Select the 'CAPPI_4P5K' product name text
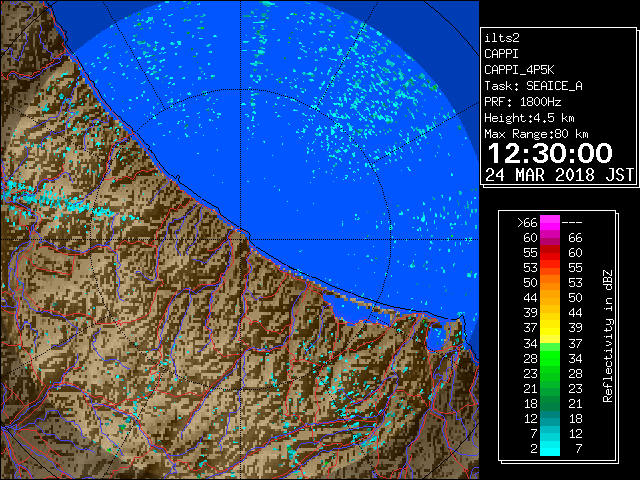This screenshot has height=480, width=640. point(519,70)
